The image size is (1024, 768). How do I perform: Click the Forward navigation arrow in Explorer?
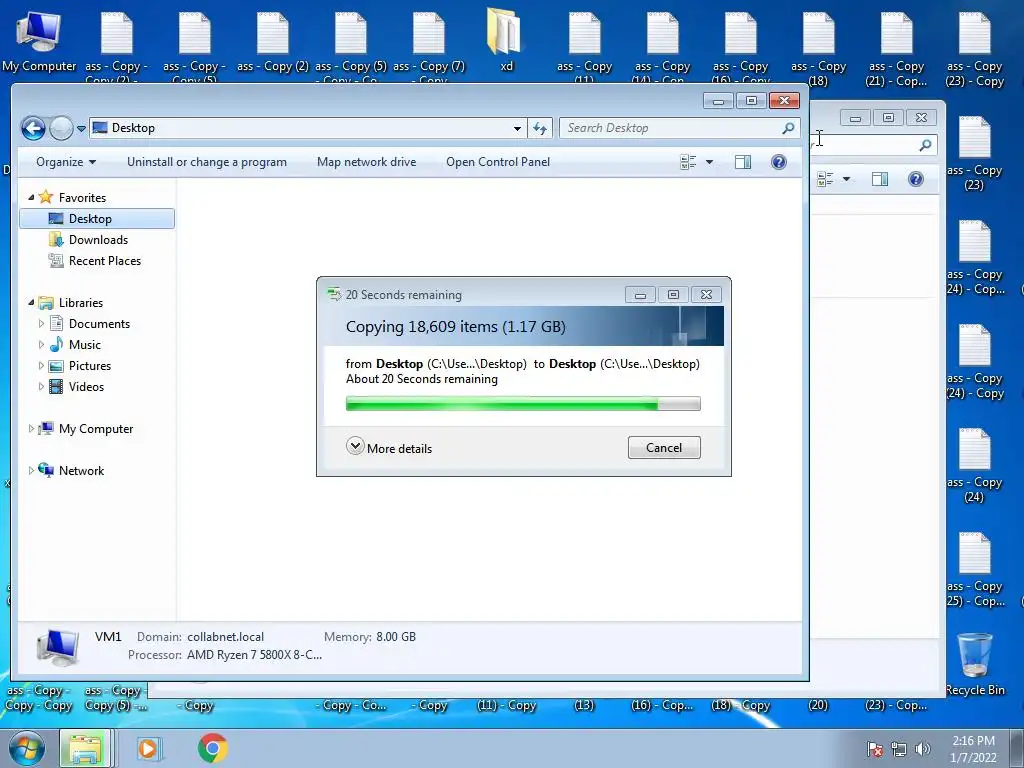[x=61, y=128]
